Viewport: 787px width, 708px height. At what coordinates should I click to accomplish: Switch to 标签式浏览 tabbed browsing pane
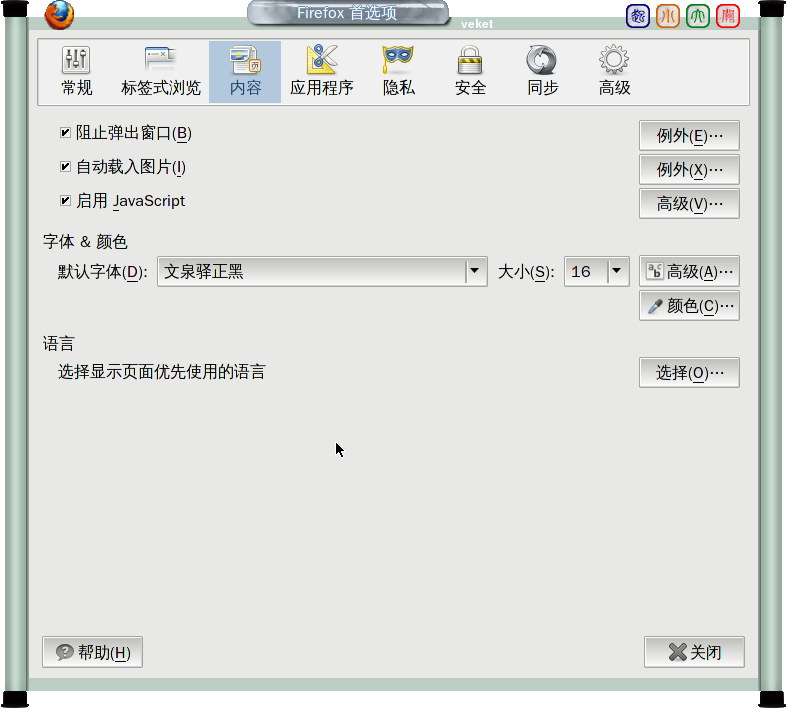[x=161, y=72]
